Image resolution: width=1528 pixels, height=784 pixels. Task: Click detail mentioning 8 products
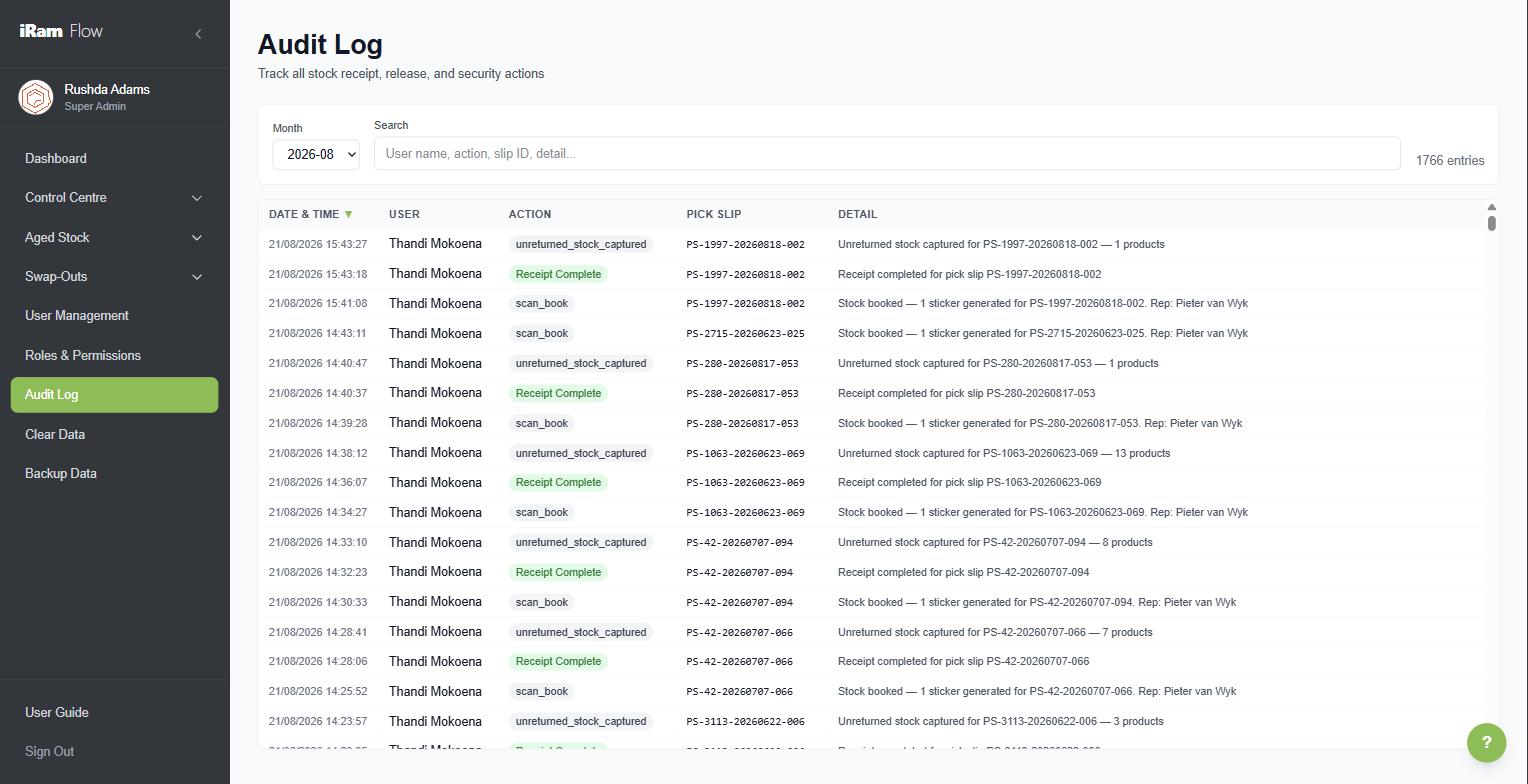point(995,542)
